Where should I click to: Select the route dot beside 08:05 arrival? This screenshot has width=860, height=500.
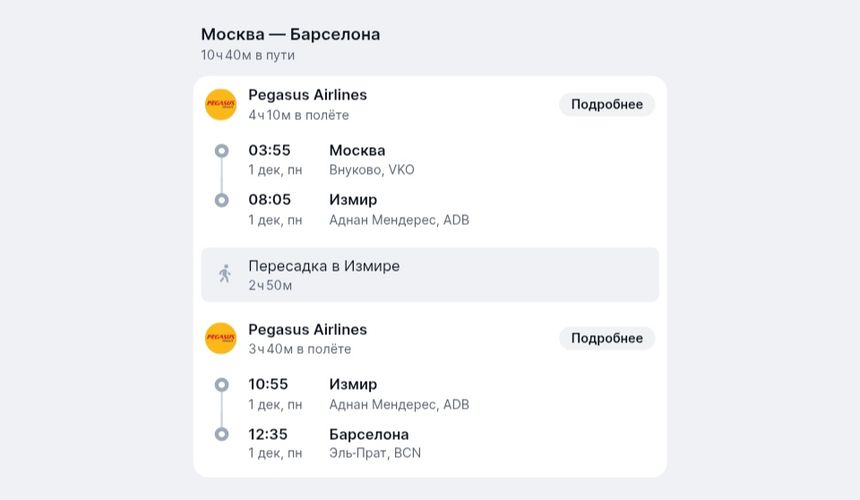point(222,200)
